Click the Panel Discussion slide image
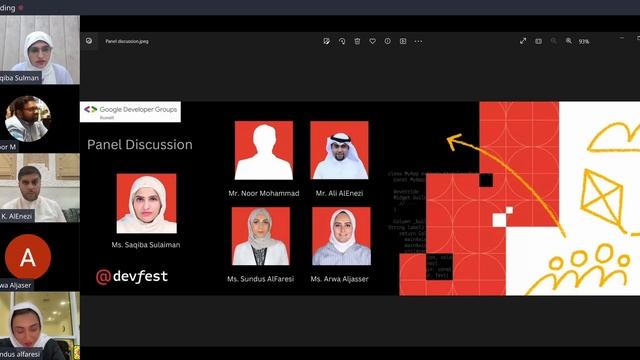This screenshot has width=640, height=360. [360, 198]
